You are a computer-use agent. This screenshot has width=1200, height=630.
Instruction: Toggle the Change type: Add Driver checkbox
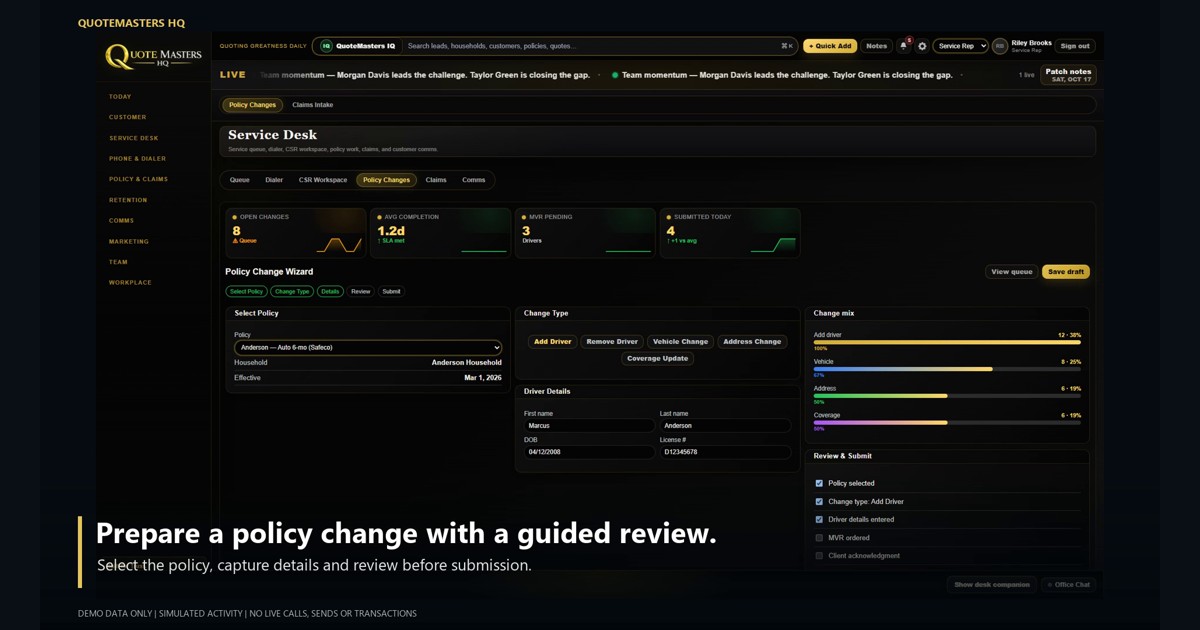point(819,501)
